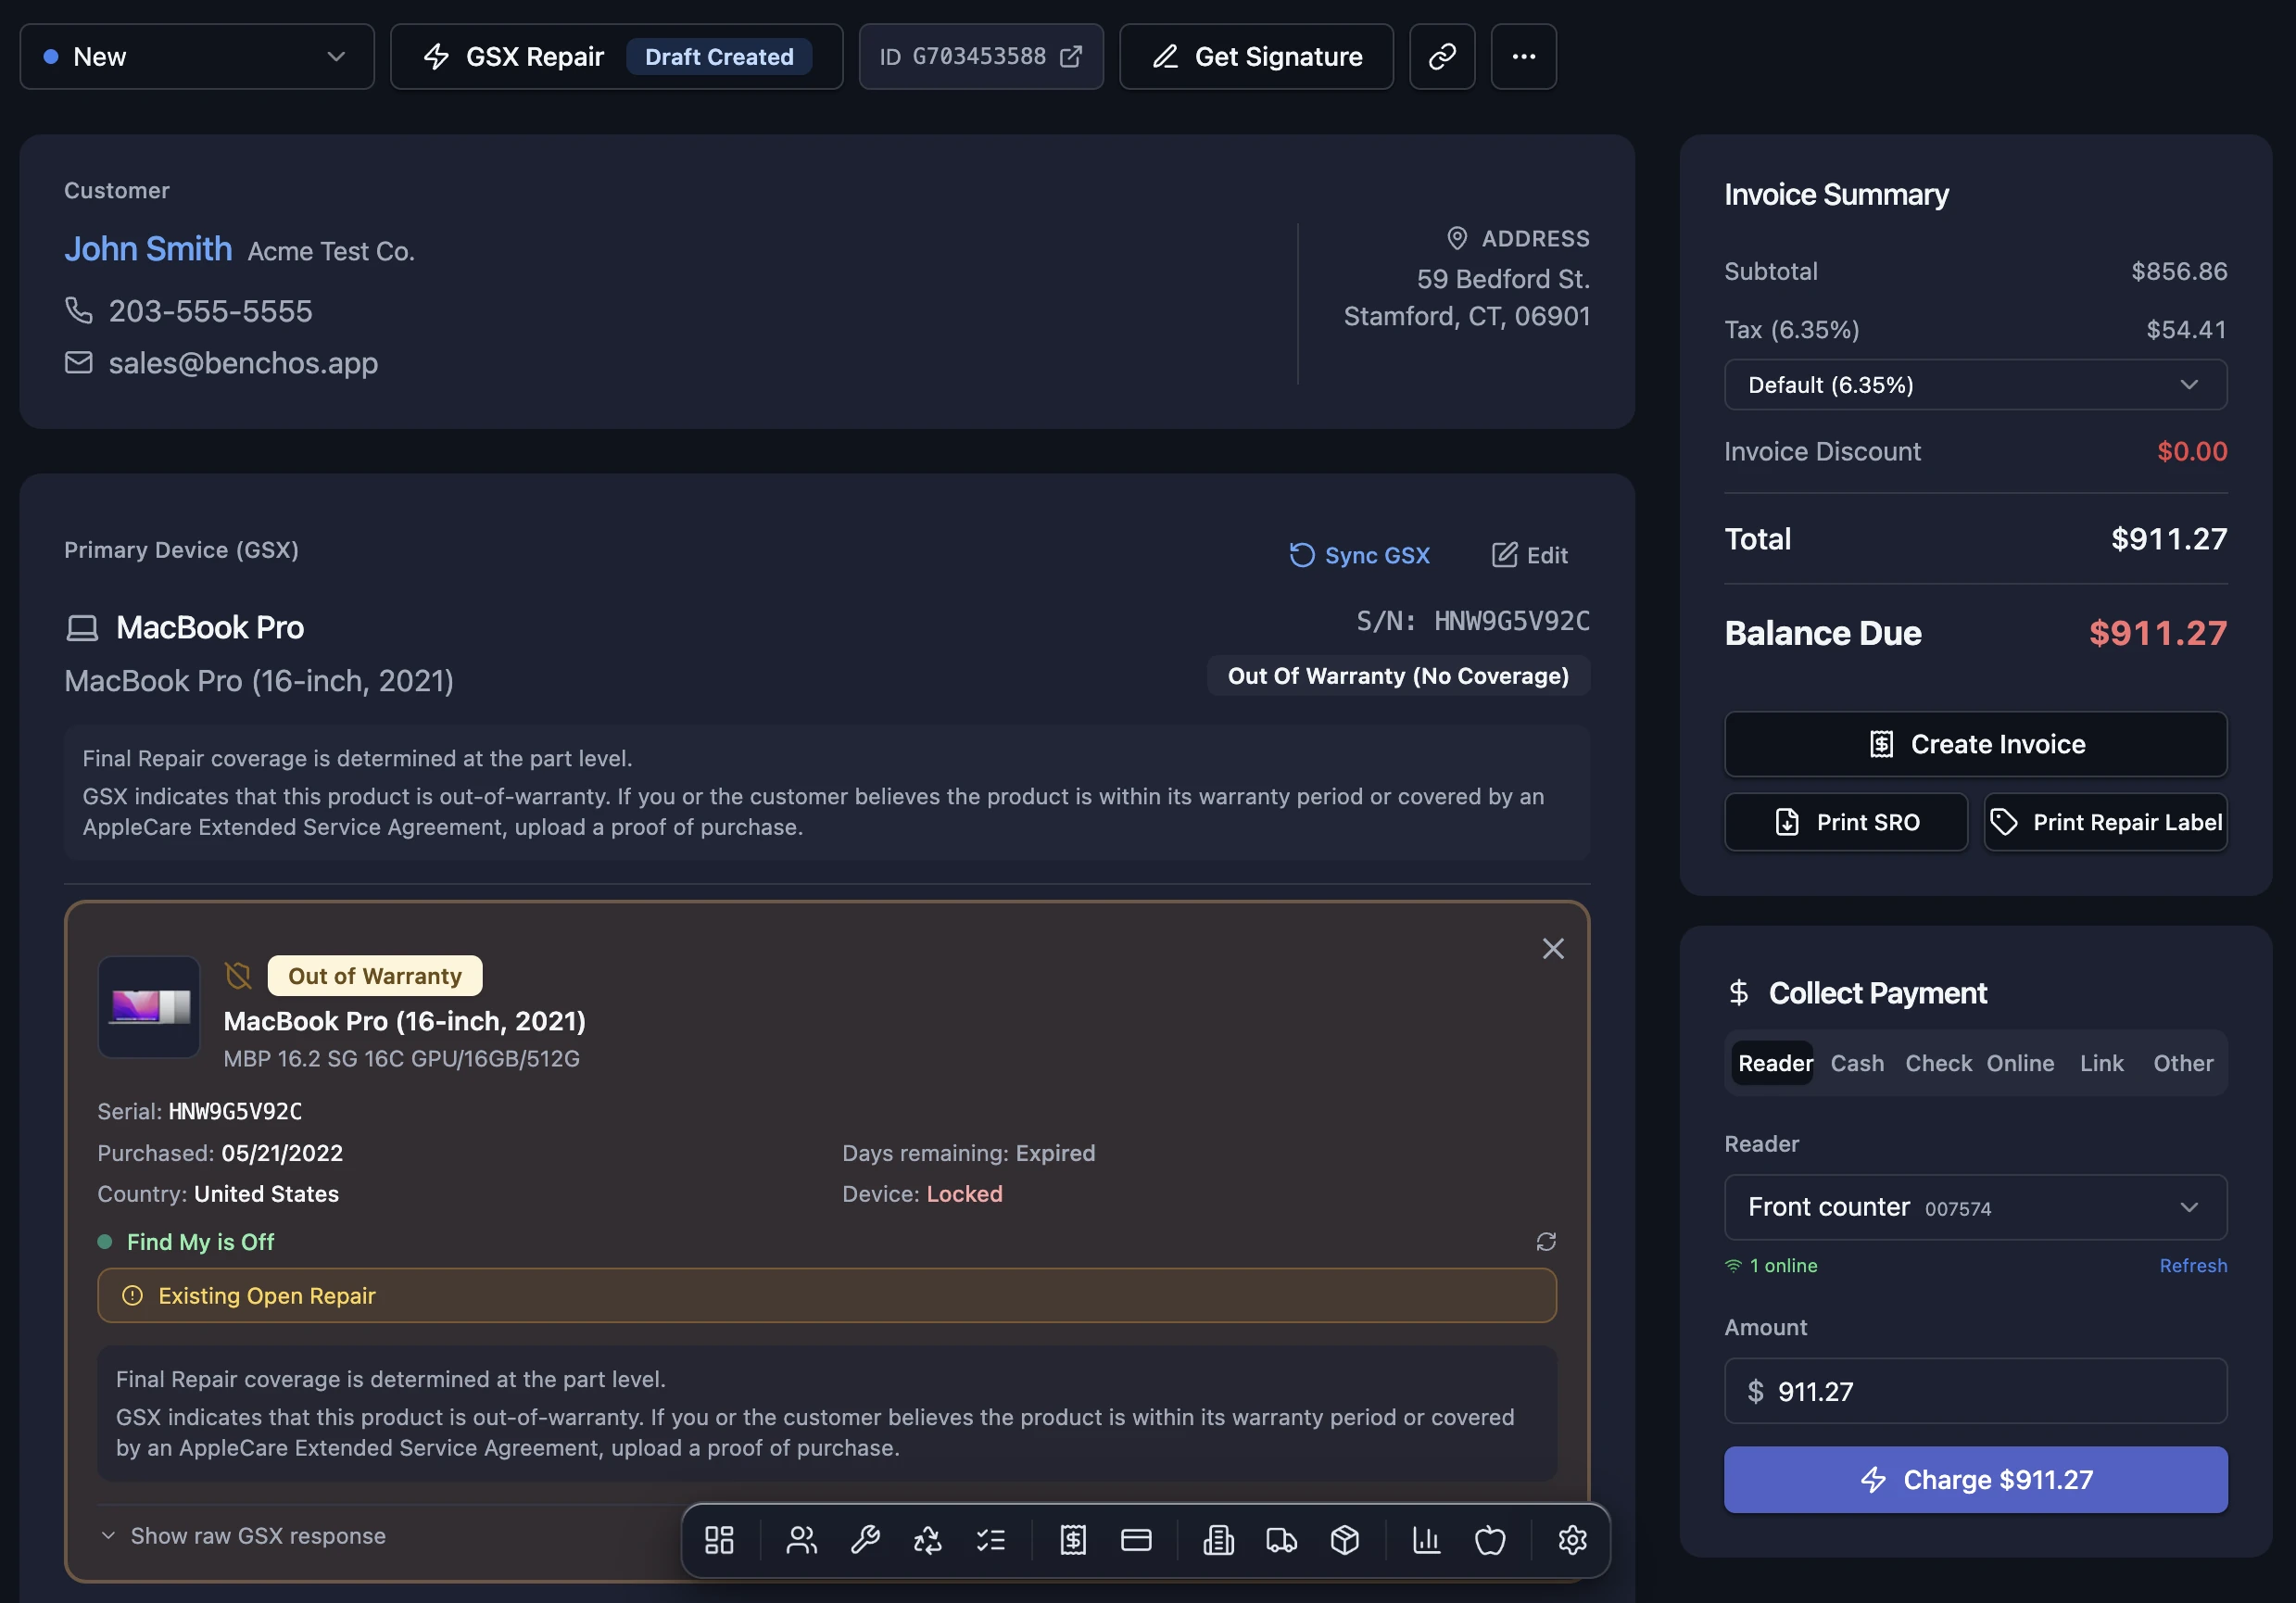Viewport: 2296px width, 1603px height.
Task: Open repair ID G703453588 external link
Action: point(981,57)
